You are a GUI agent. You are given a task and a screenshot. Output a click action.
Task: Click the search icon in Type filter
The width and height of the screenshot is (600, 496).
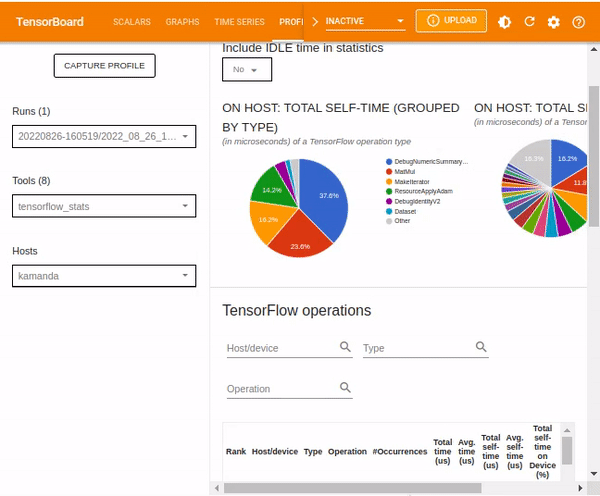tap(481, 347)
